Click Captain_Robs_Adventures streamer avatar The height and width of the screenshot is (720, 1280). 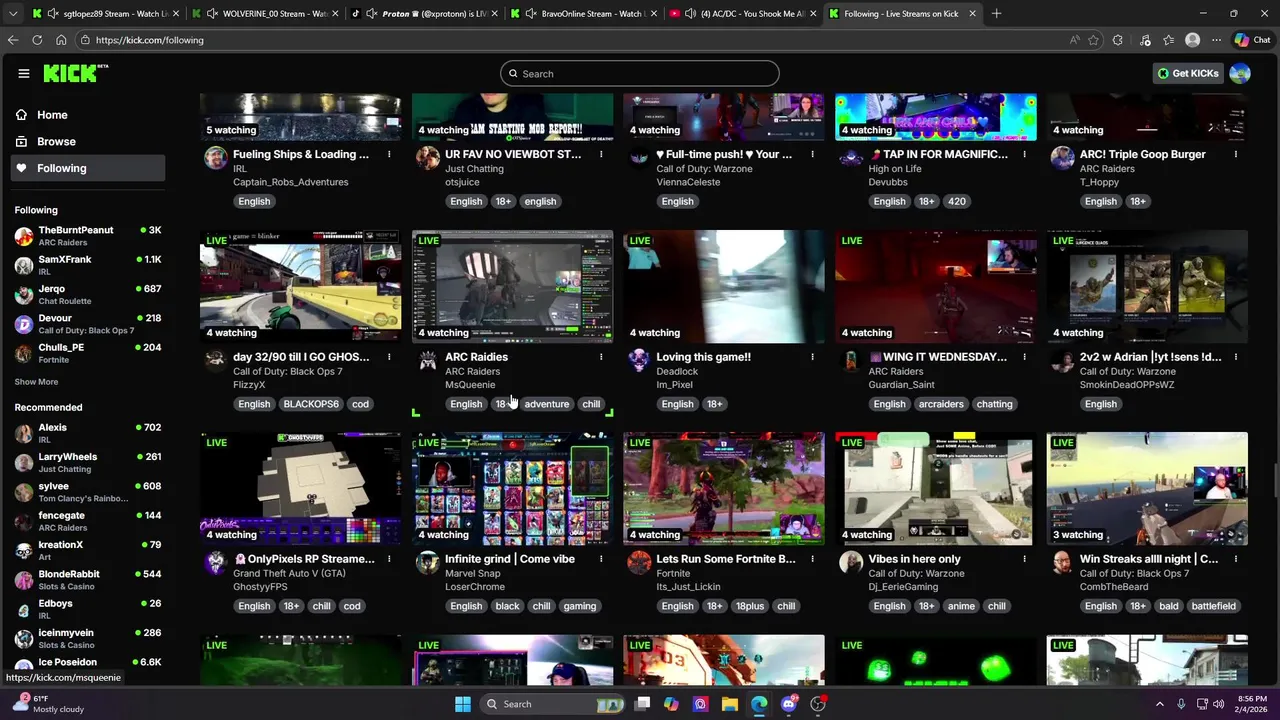point(215,158)
